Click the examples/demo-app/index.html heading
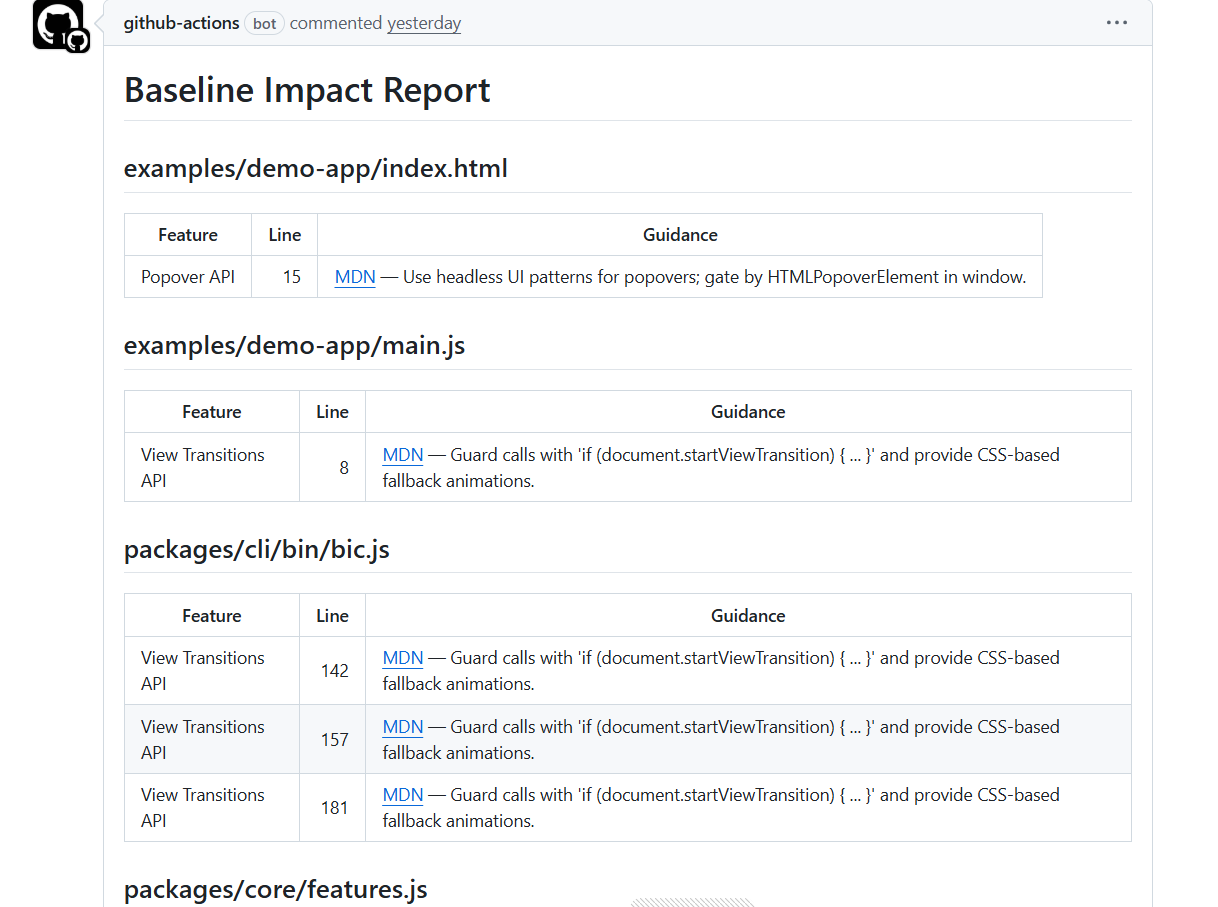 click(x=316, y=169)
